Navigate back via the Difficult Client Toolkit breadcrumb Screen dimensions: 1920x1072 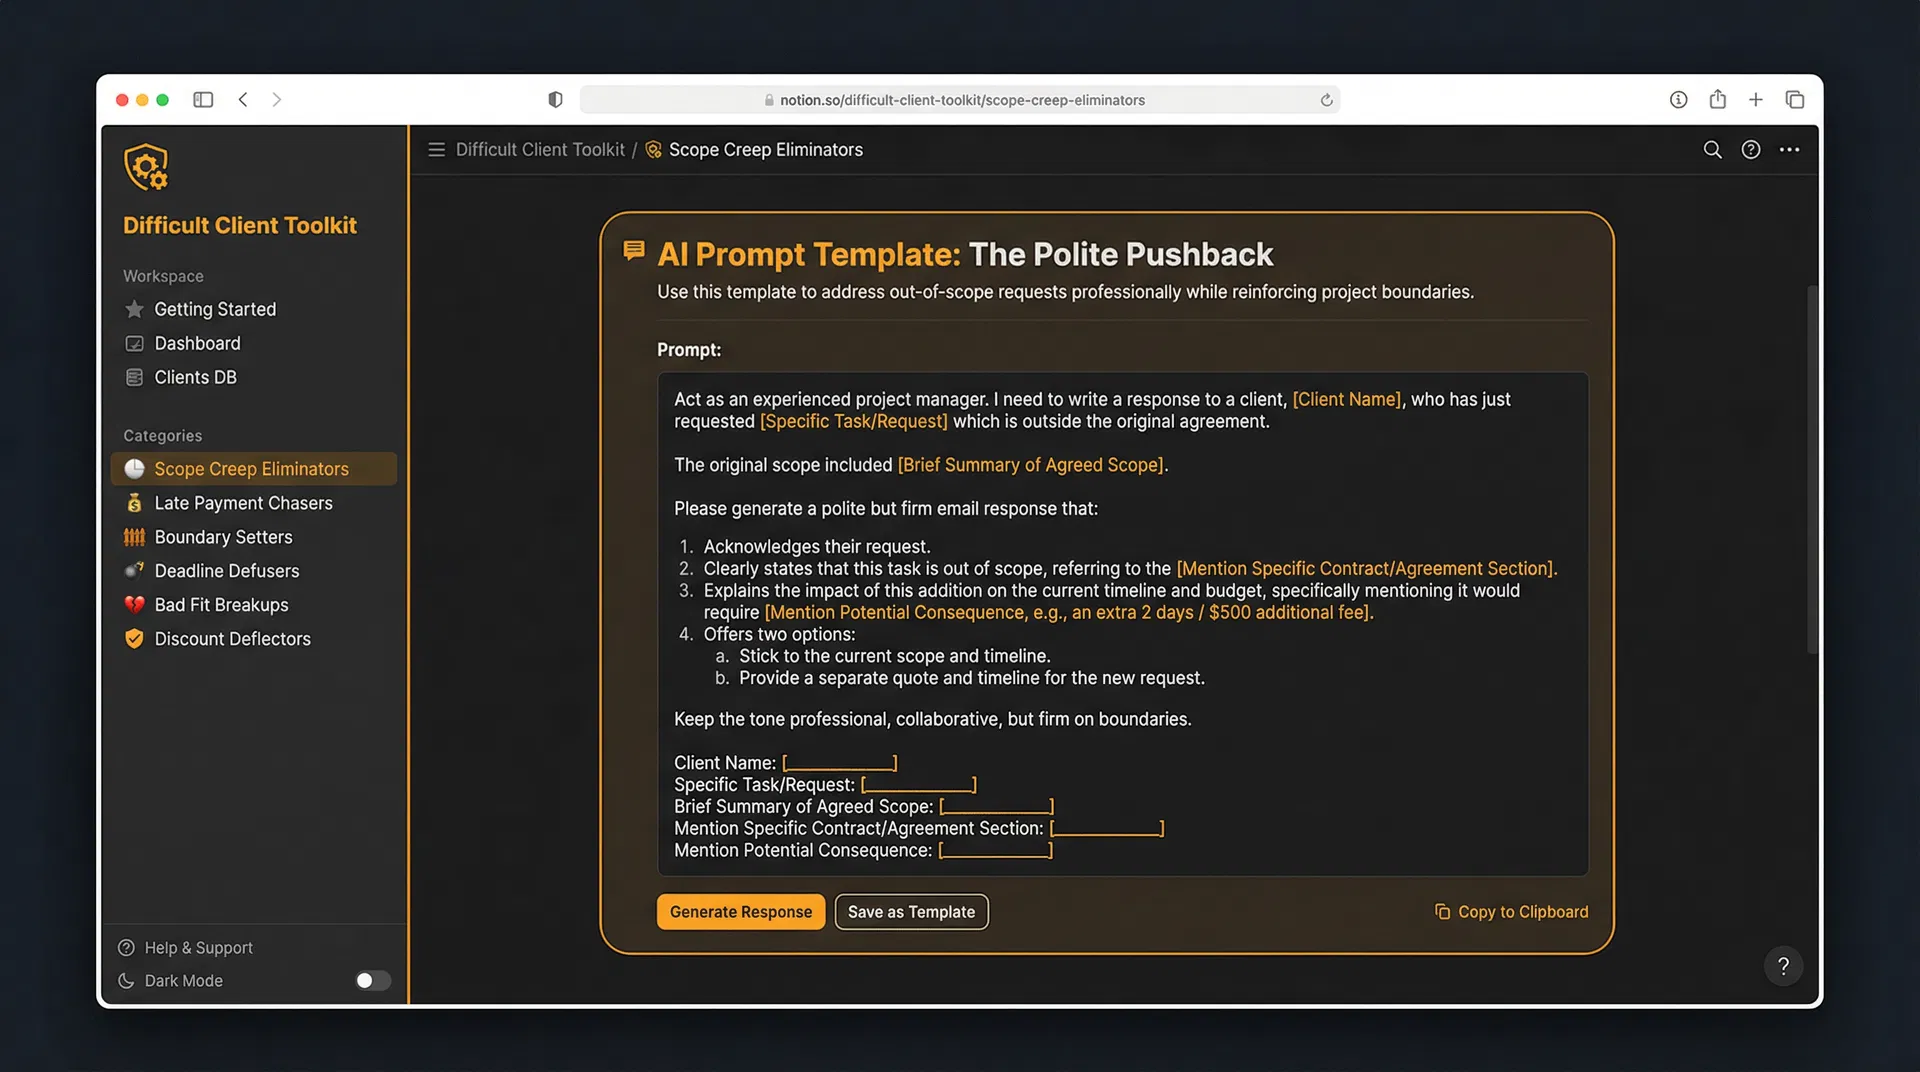pyautogui.click(x=539, y=149)
